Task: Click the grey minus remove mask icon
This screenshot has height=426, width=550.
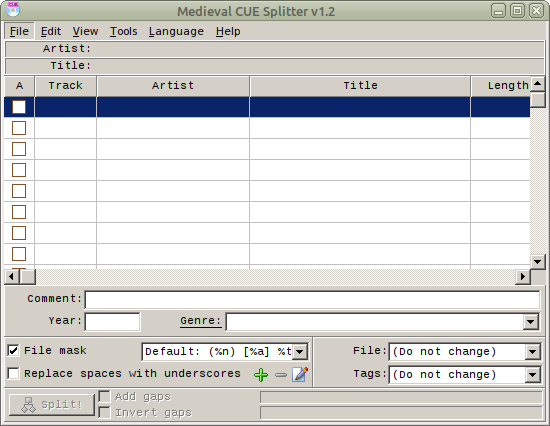Action: (x=281, y=375)
